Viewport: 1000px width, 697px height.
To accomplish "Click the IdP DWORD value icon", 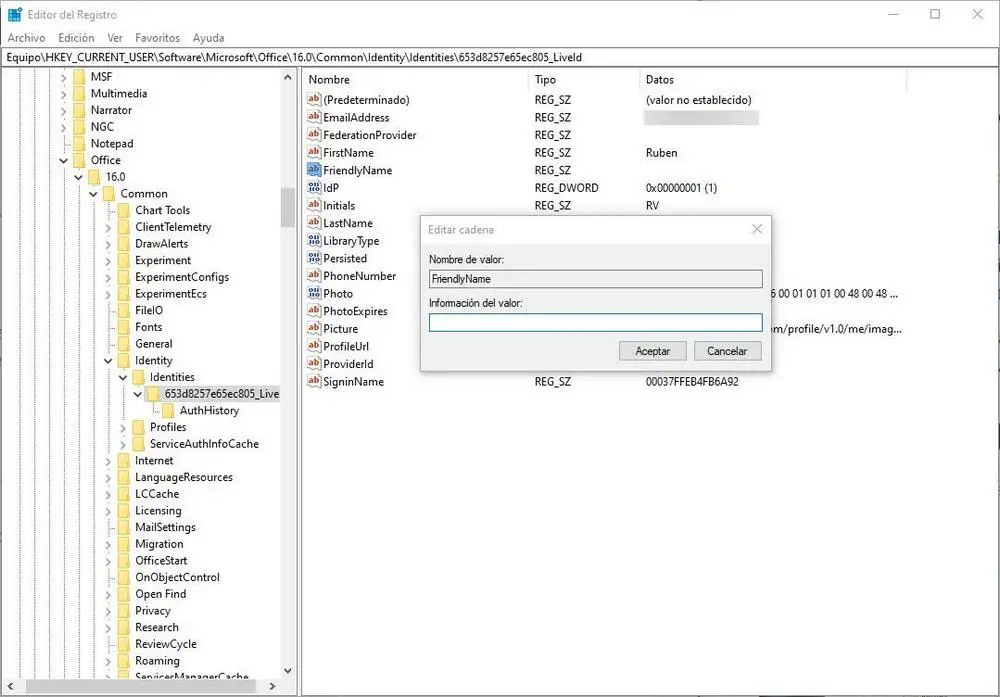I will (314, 187).
